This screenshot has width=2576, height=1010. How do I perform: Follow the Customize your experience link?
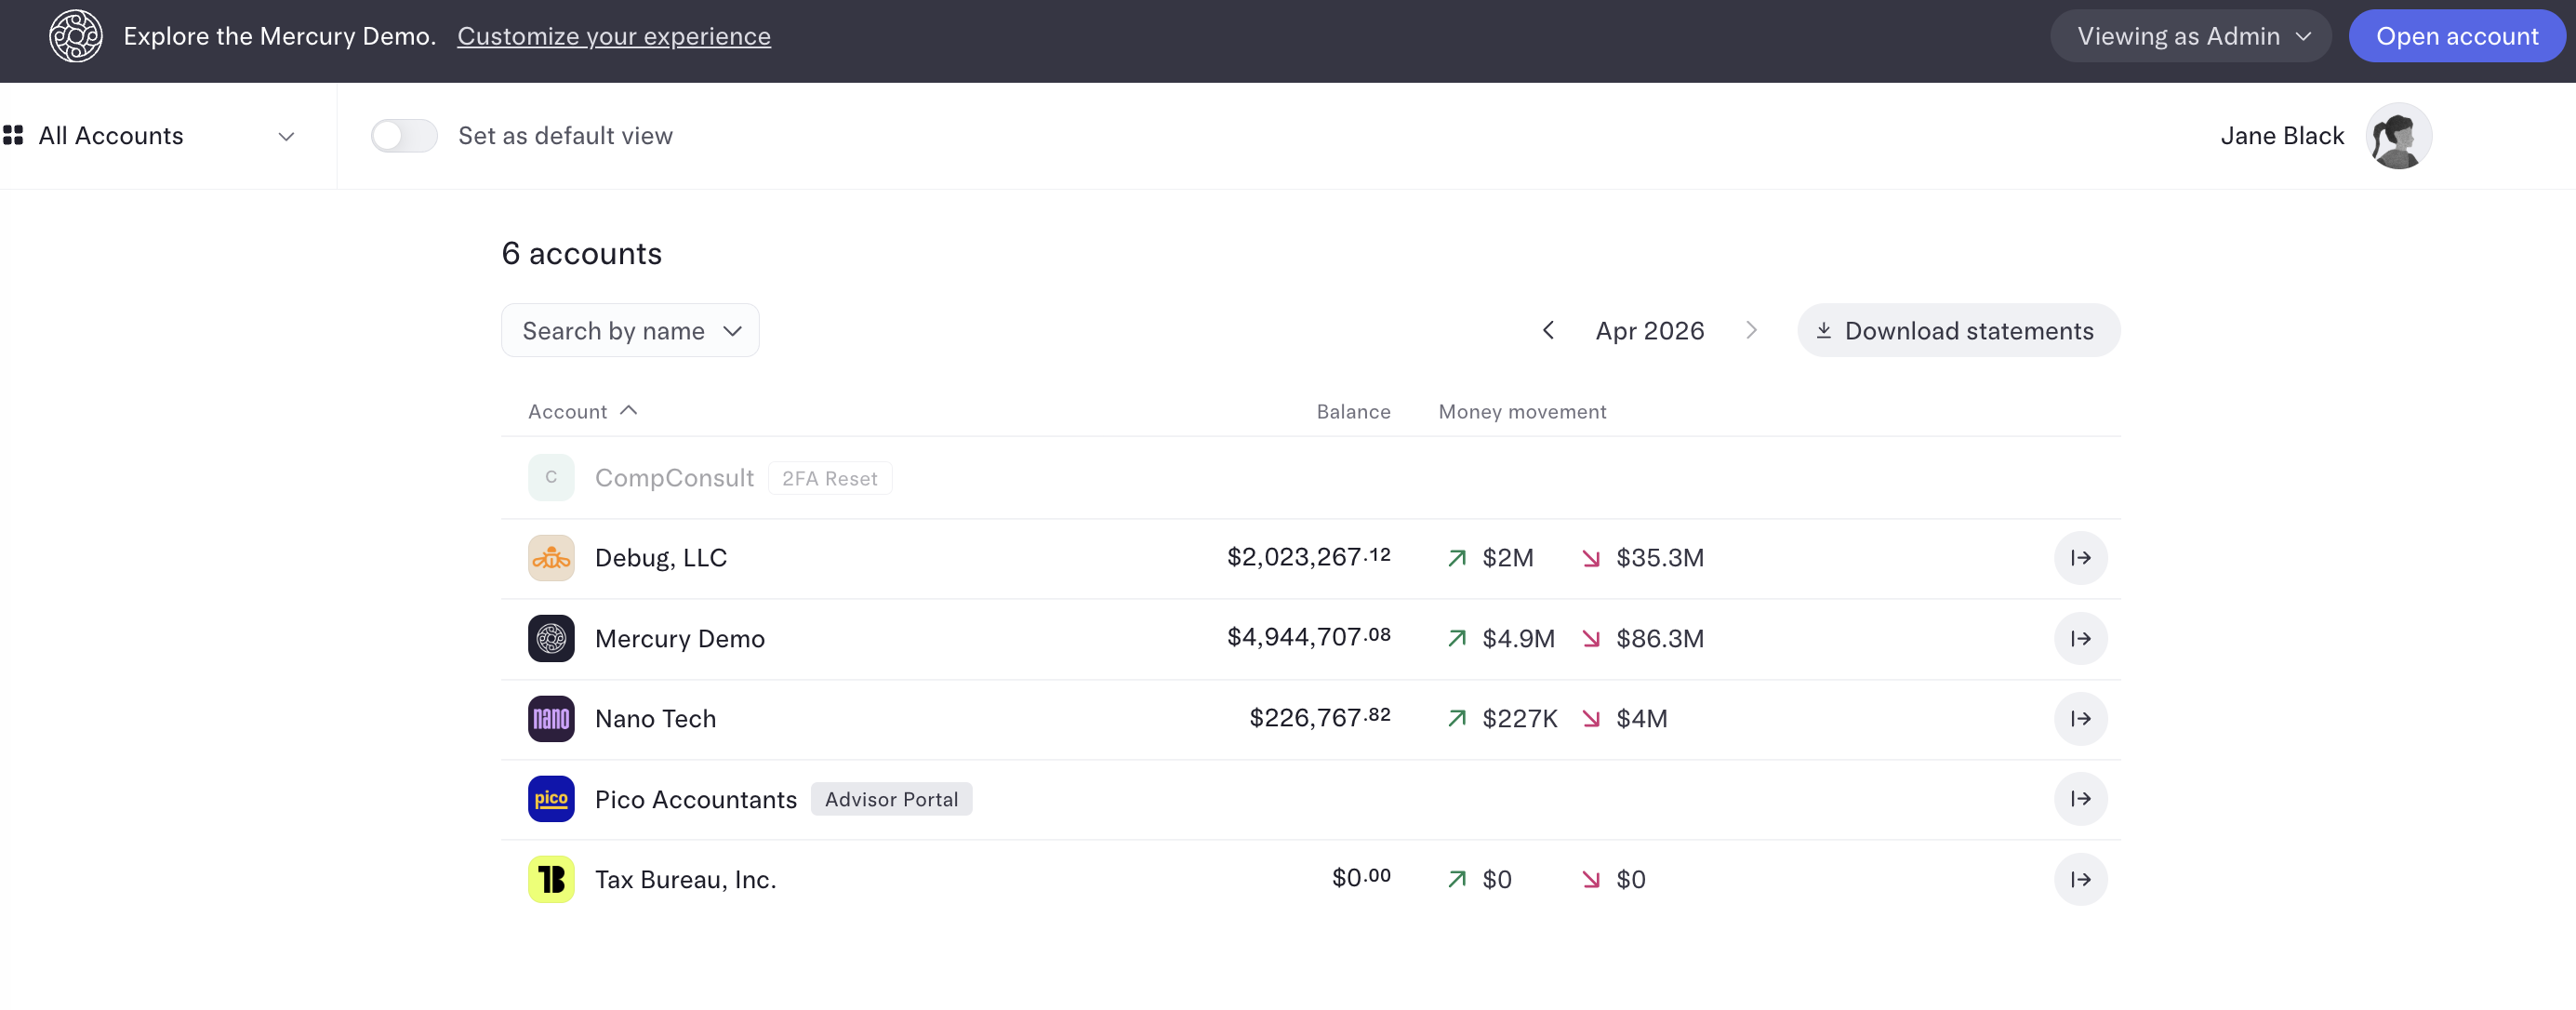[614, 37]
